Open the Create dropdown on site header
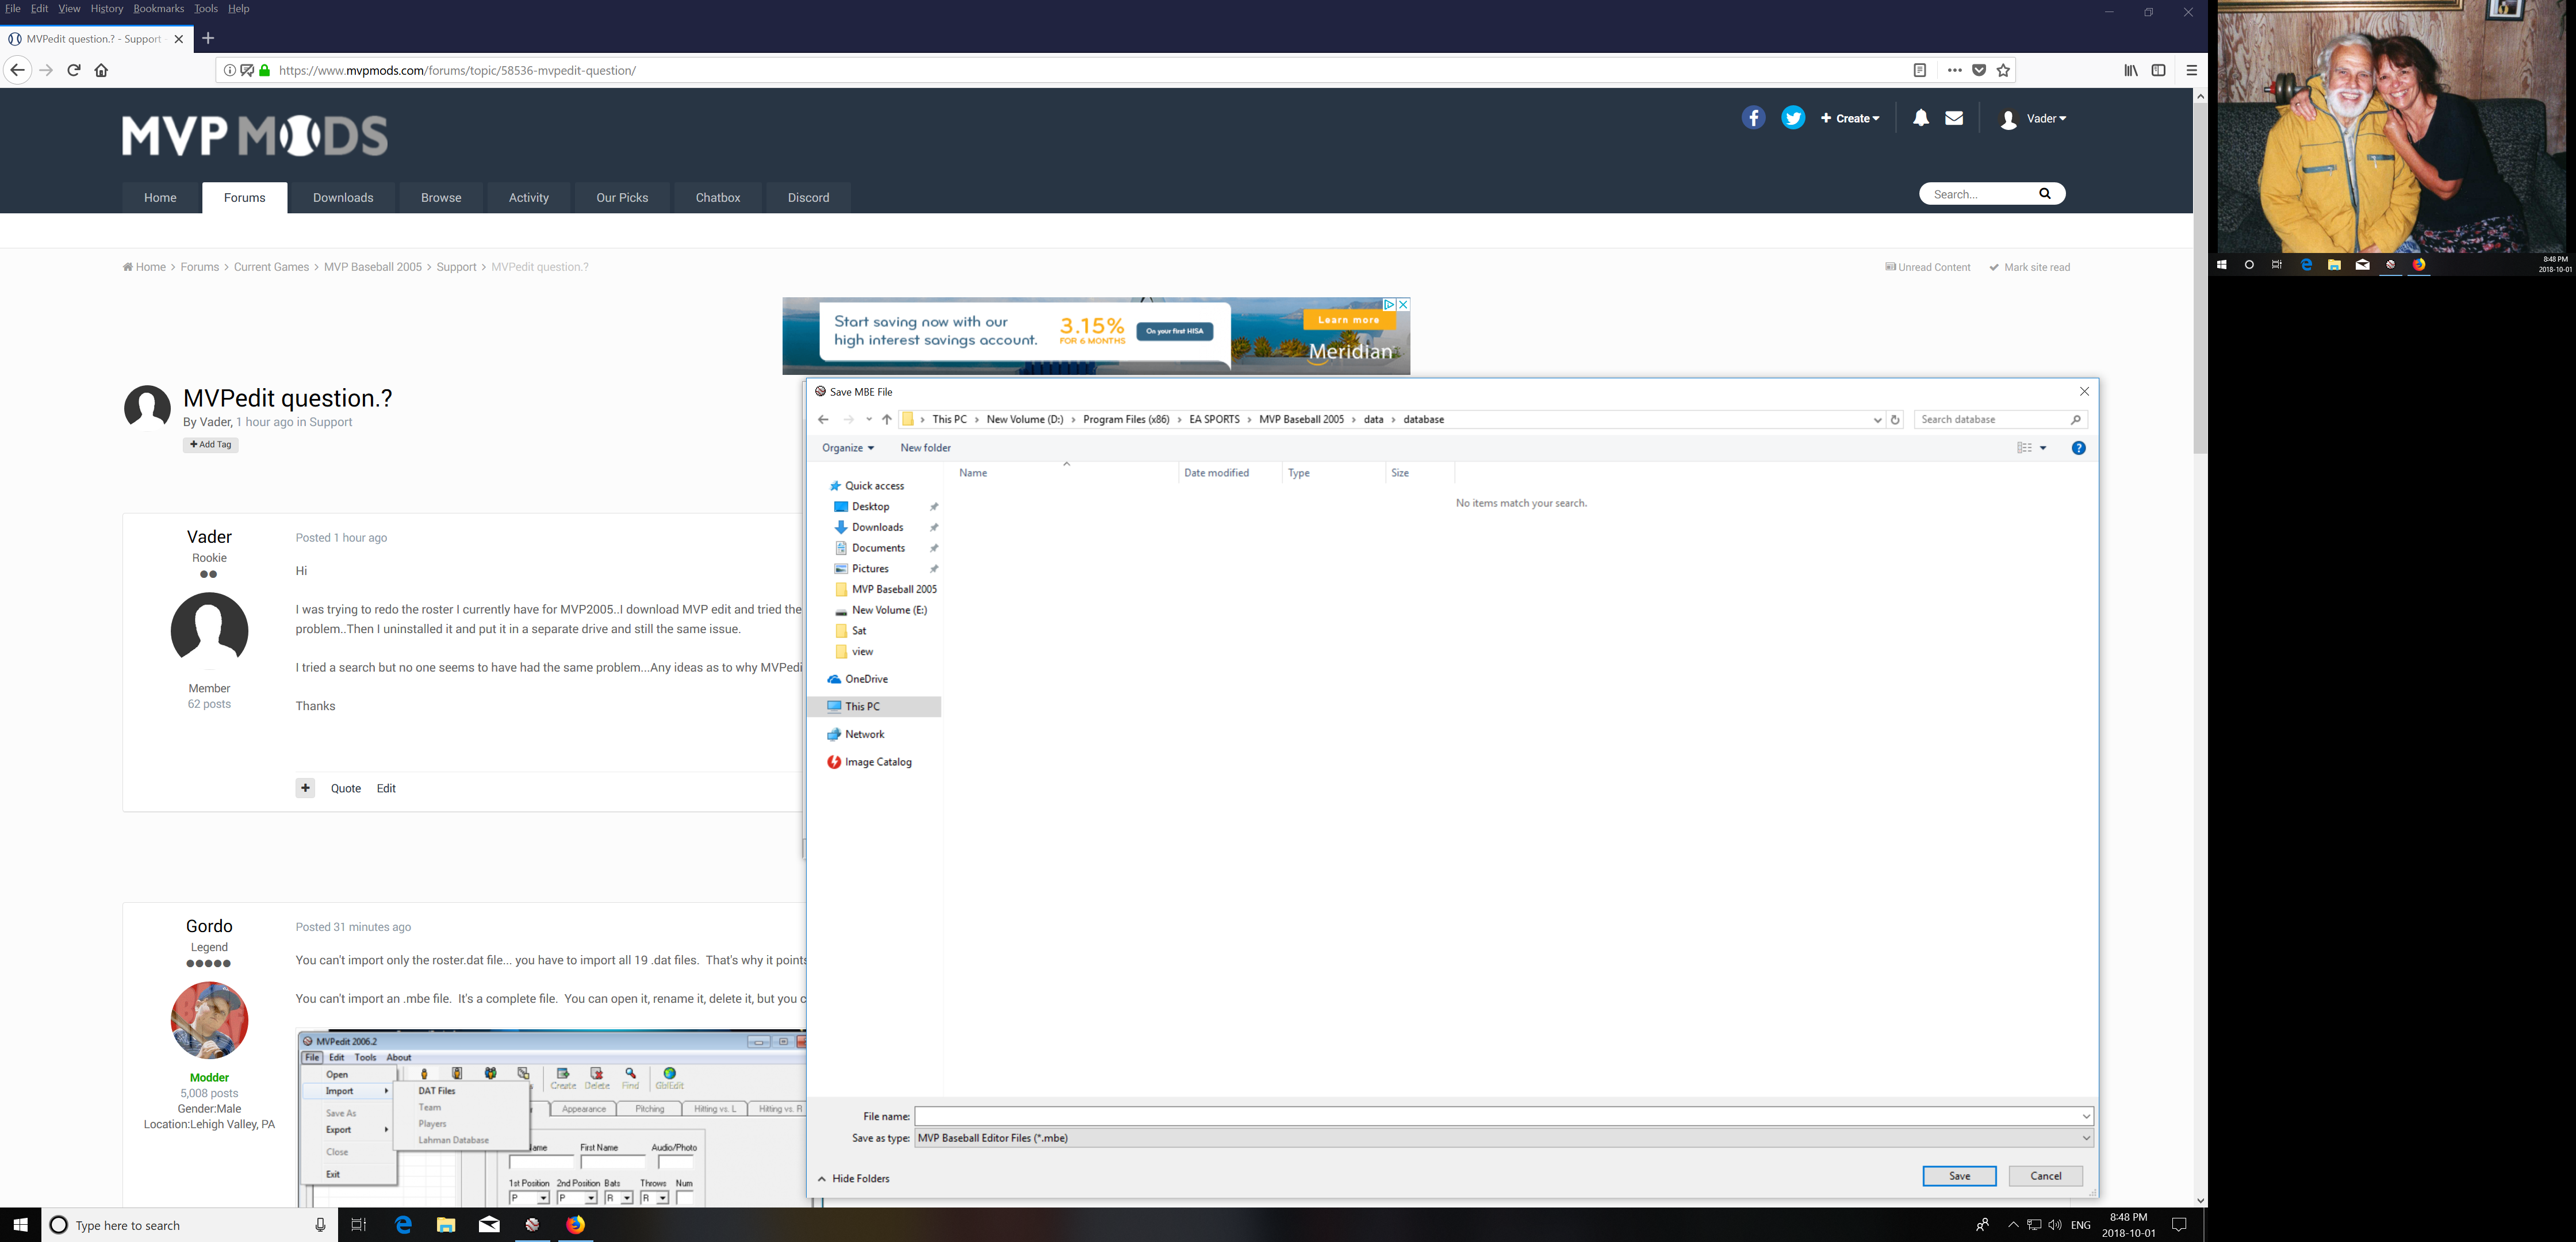This screenshot has width=2576, height=1242. pyautogui.click(x=1850, y=118)
